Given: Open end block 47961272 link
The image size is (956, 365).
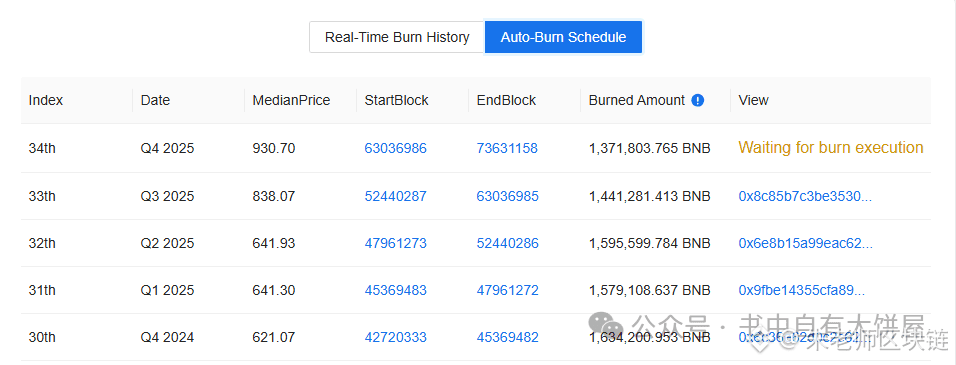Looking at the screenshot, I should (508, 290).
